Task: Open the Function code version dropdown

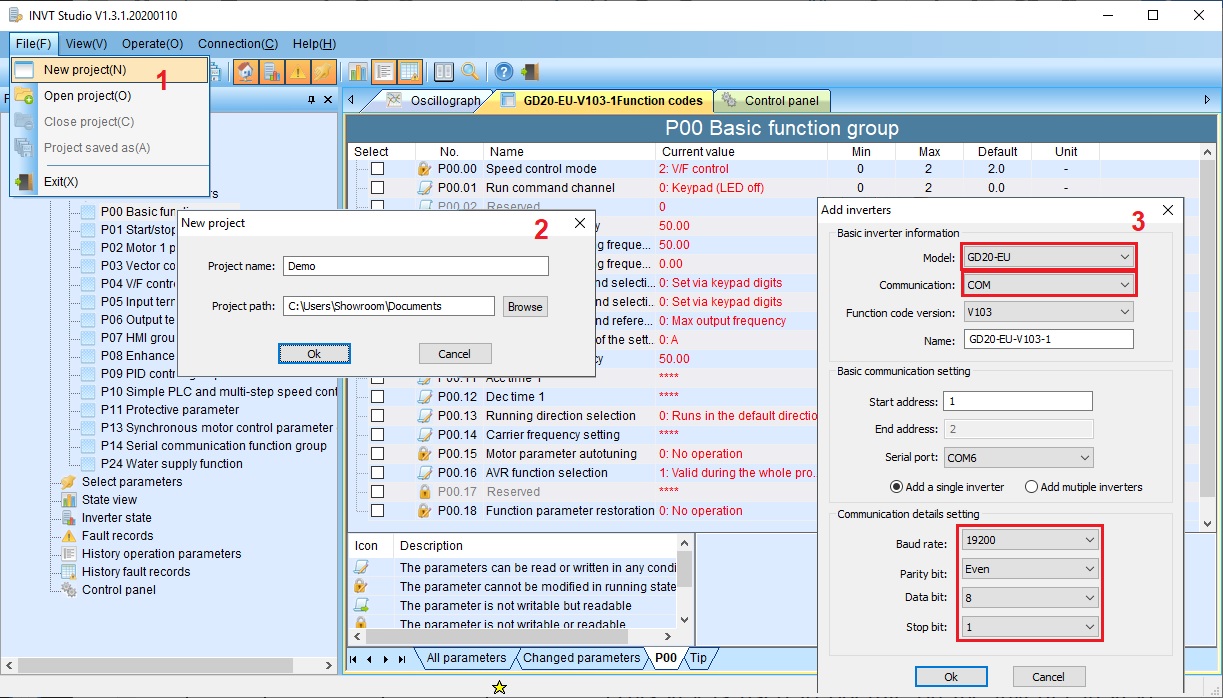Action: (1048, 312)
